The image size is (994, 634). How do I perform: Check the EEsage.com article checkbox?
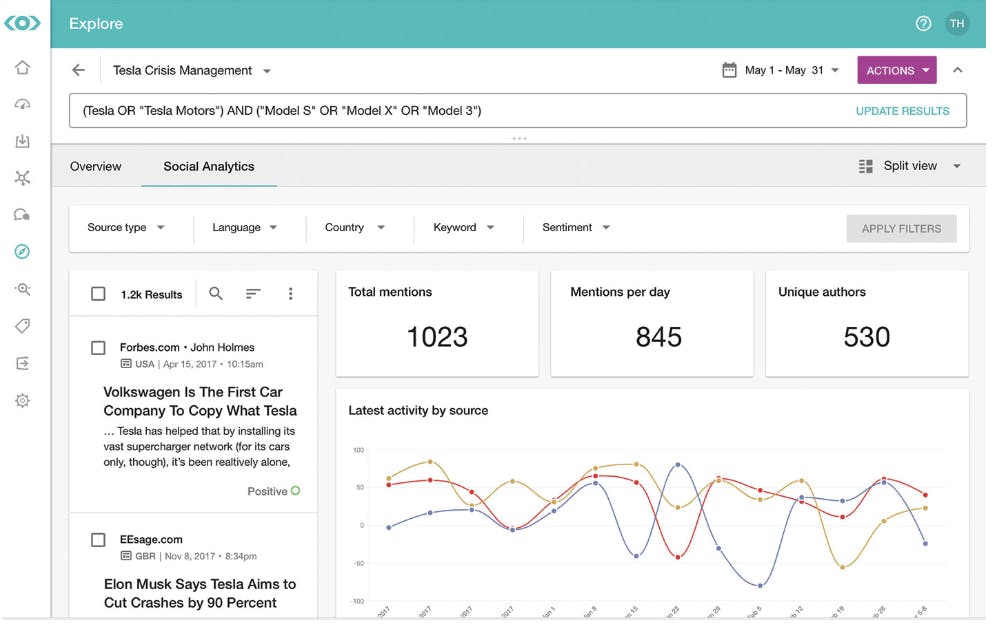tap(98, 540)
